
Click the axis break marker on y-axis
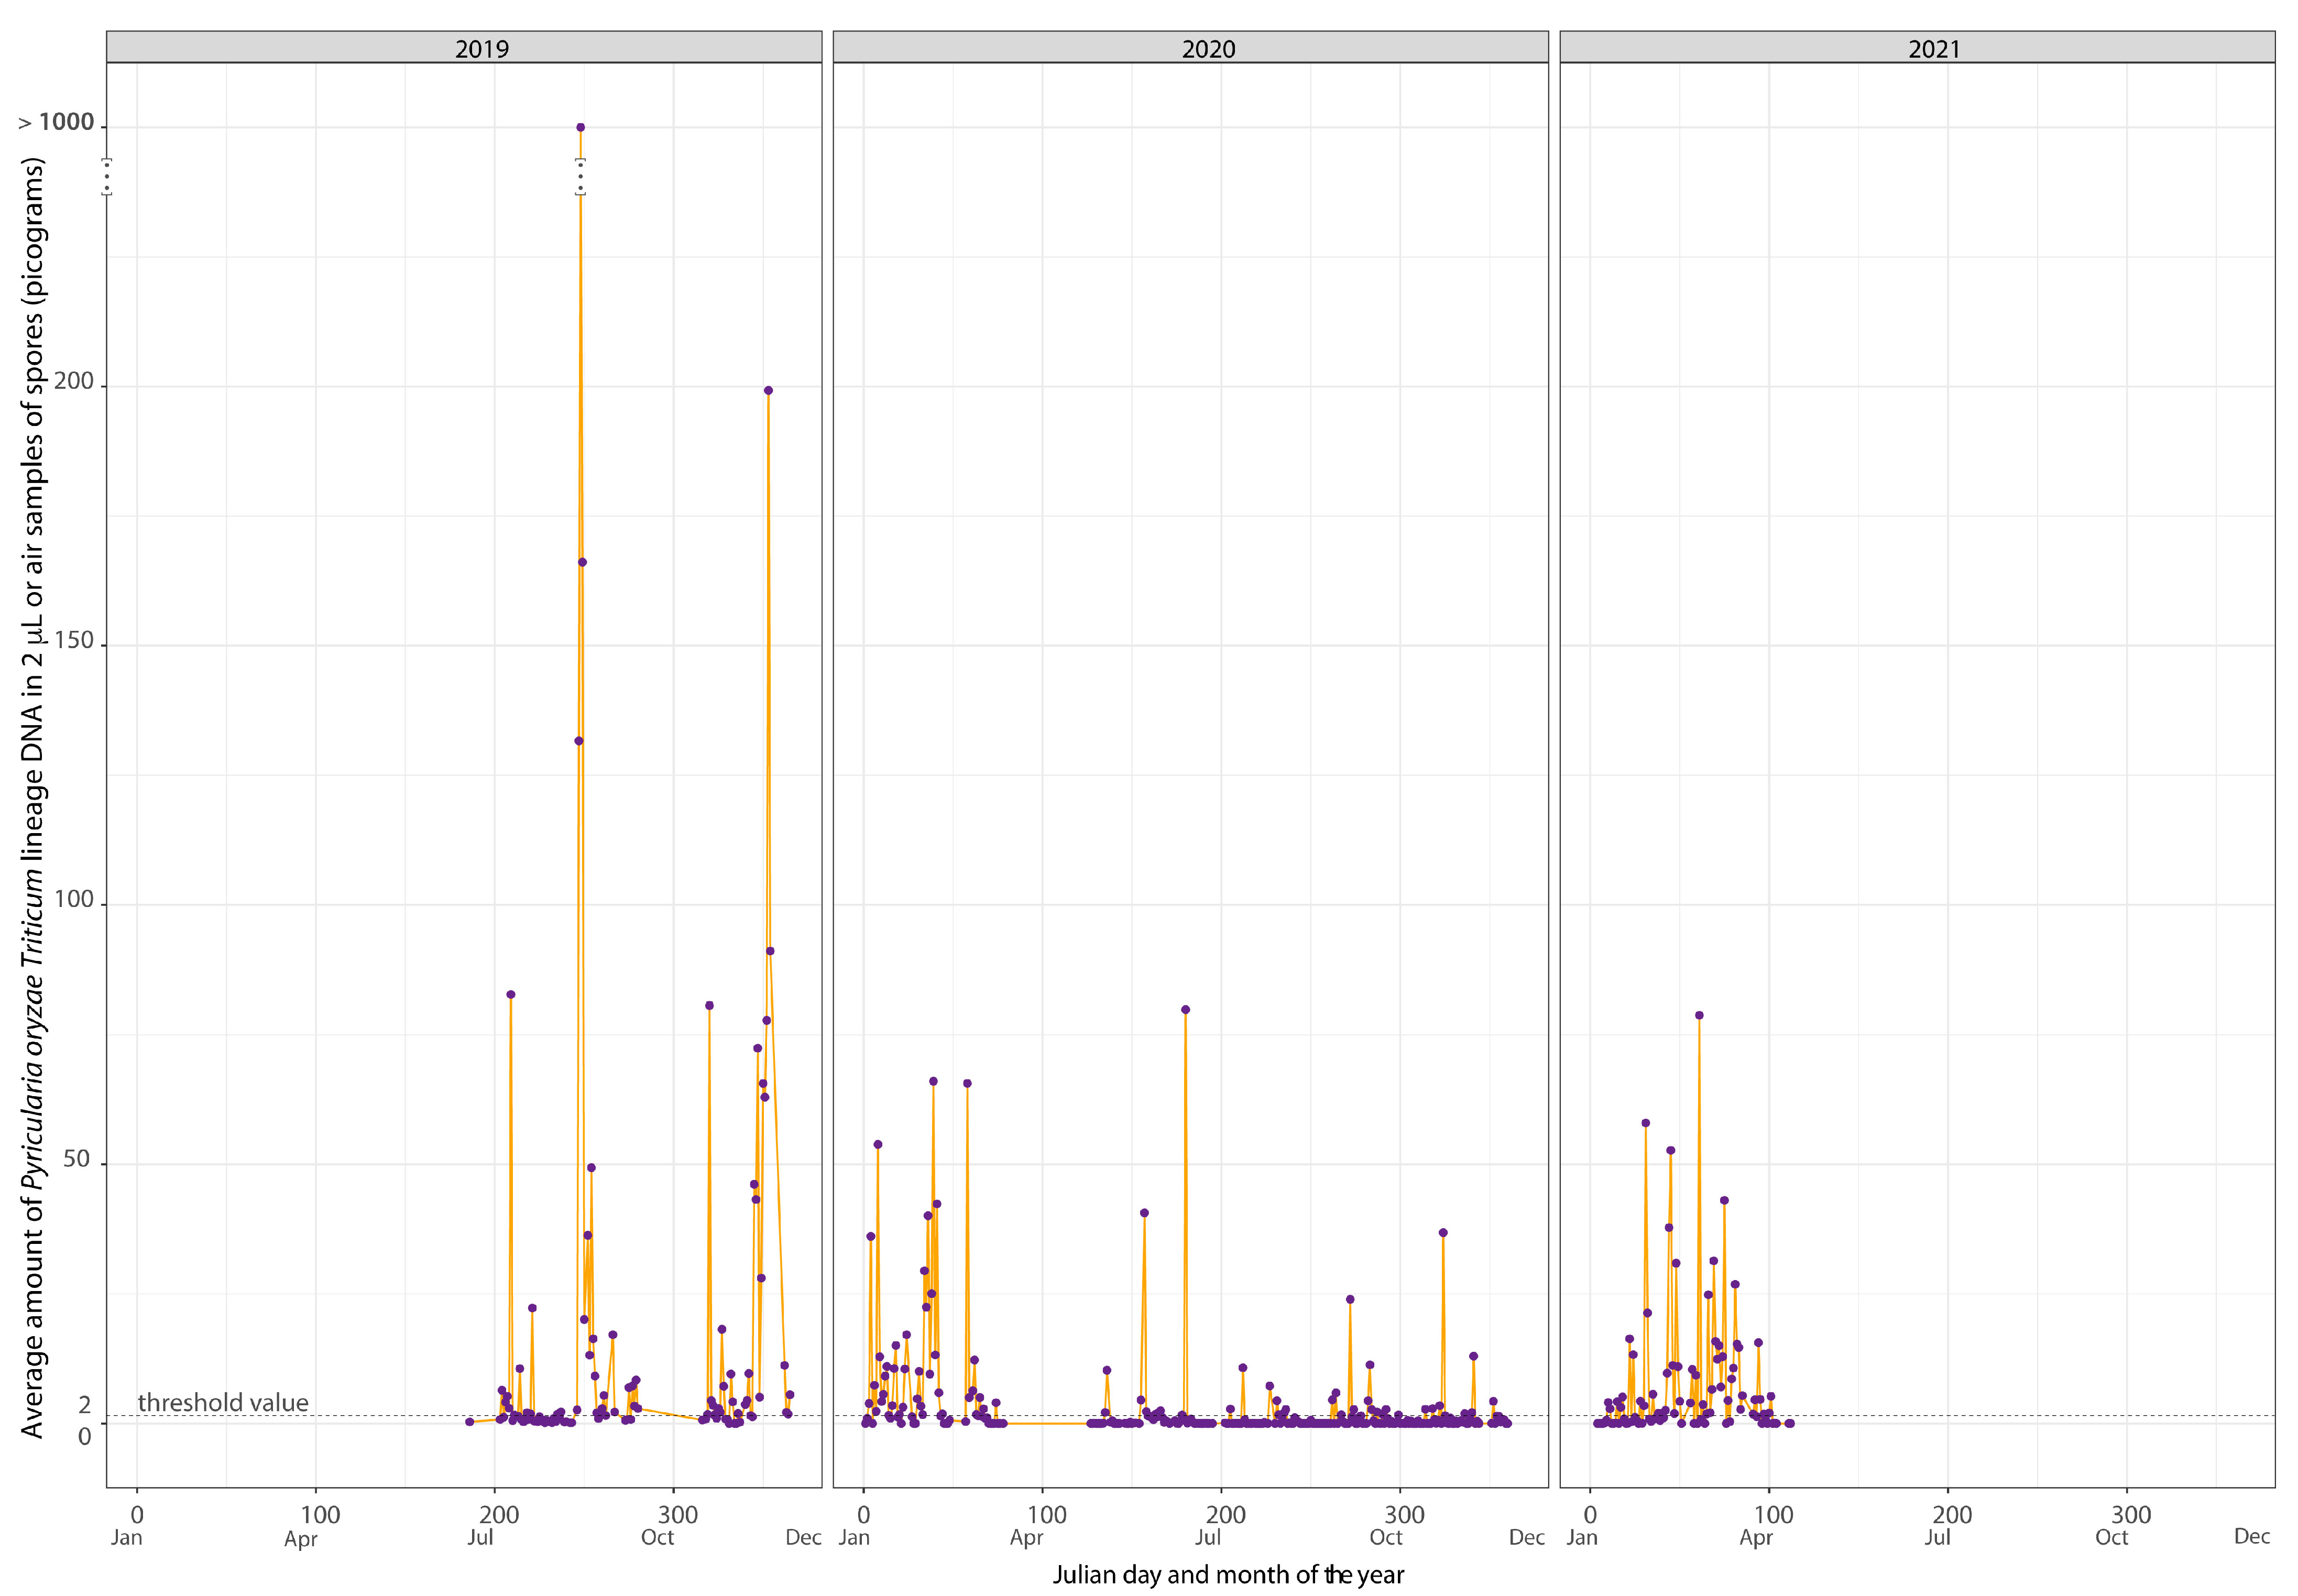click(x=107, y=176)
